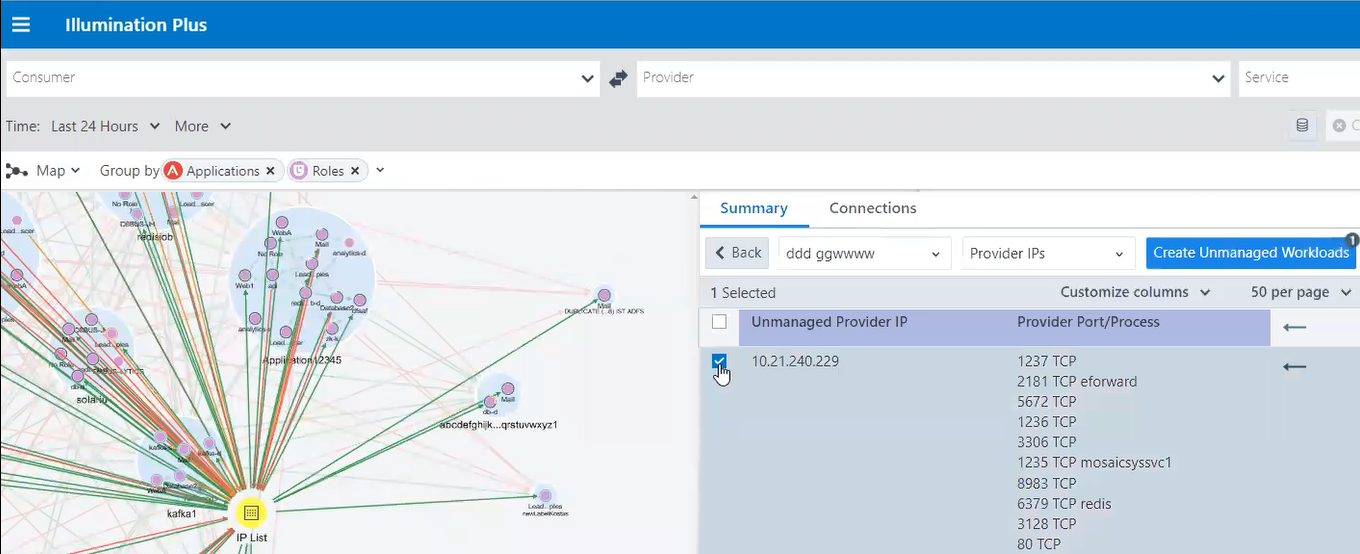
Task: Click the 1235 TCP mosaicsyssvc1 entry
Action: [1094, 462]
